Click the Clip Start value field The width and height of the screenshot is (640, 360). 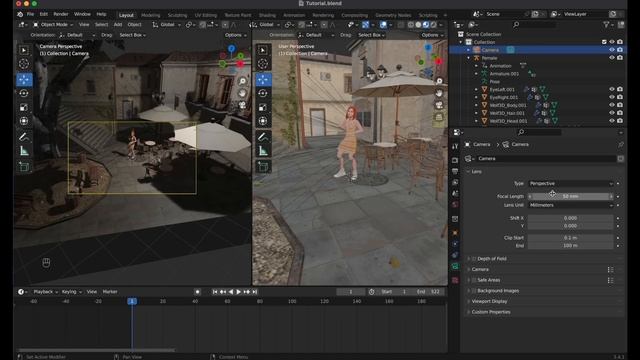(x=571, y=238)
